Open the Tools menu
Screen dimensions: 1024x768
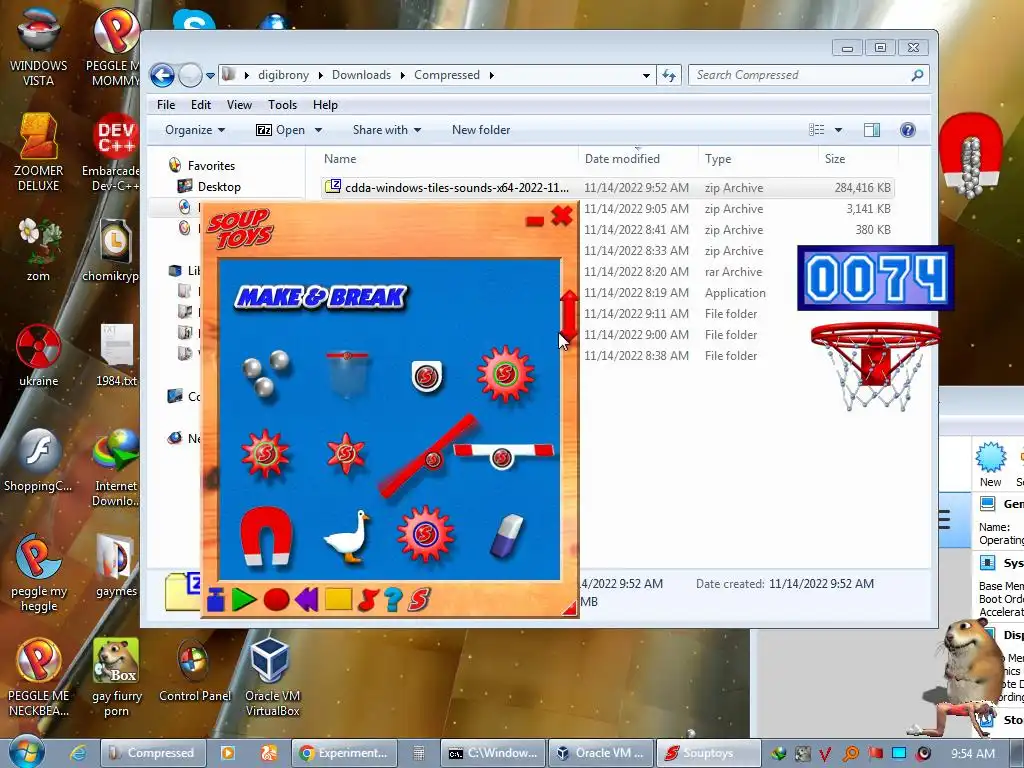pos(282,104)
